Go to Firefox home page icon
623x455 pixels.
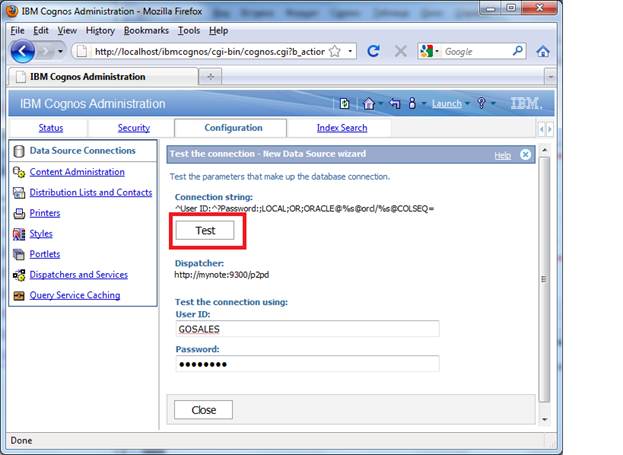543,51
